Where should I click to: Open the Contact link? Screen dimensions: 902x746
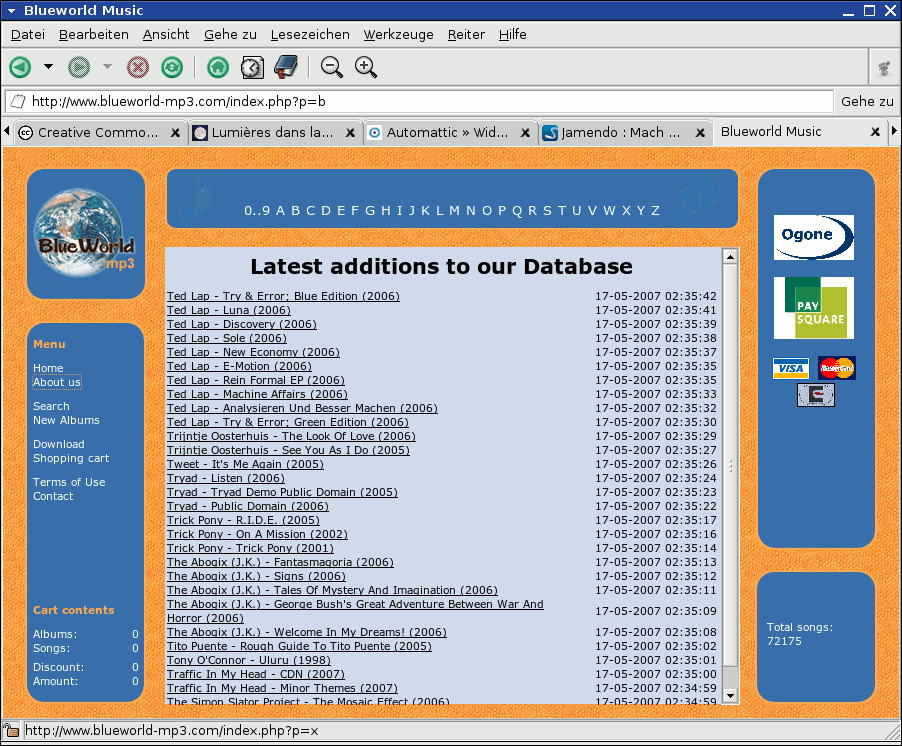pyautogui.click(x=53, y=496)
